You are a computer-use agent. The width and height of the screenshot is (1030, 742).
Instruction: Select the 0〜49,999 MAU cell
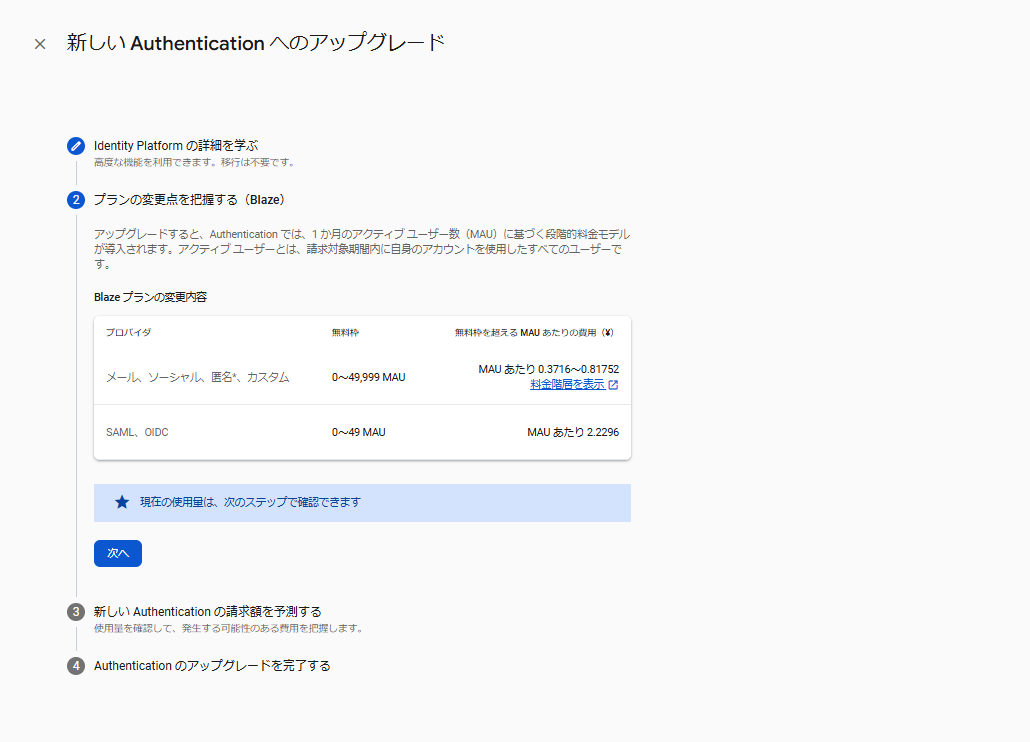click(x=369, y=377)
